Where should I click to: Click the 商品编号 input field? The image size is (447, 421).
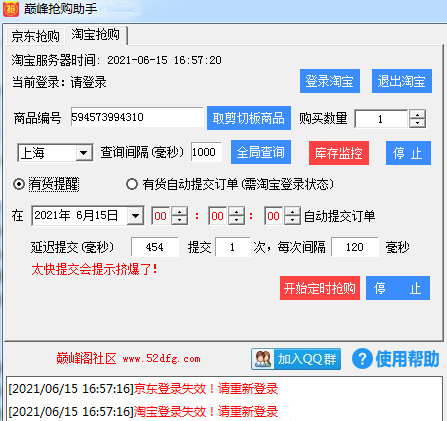tap(137, 117)
